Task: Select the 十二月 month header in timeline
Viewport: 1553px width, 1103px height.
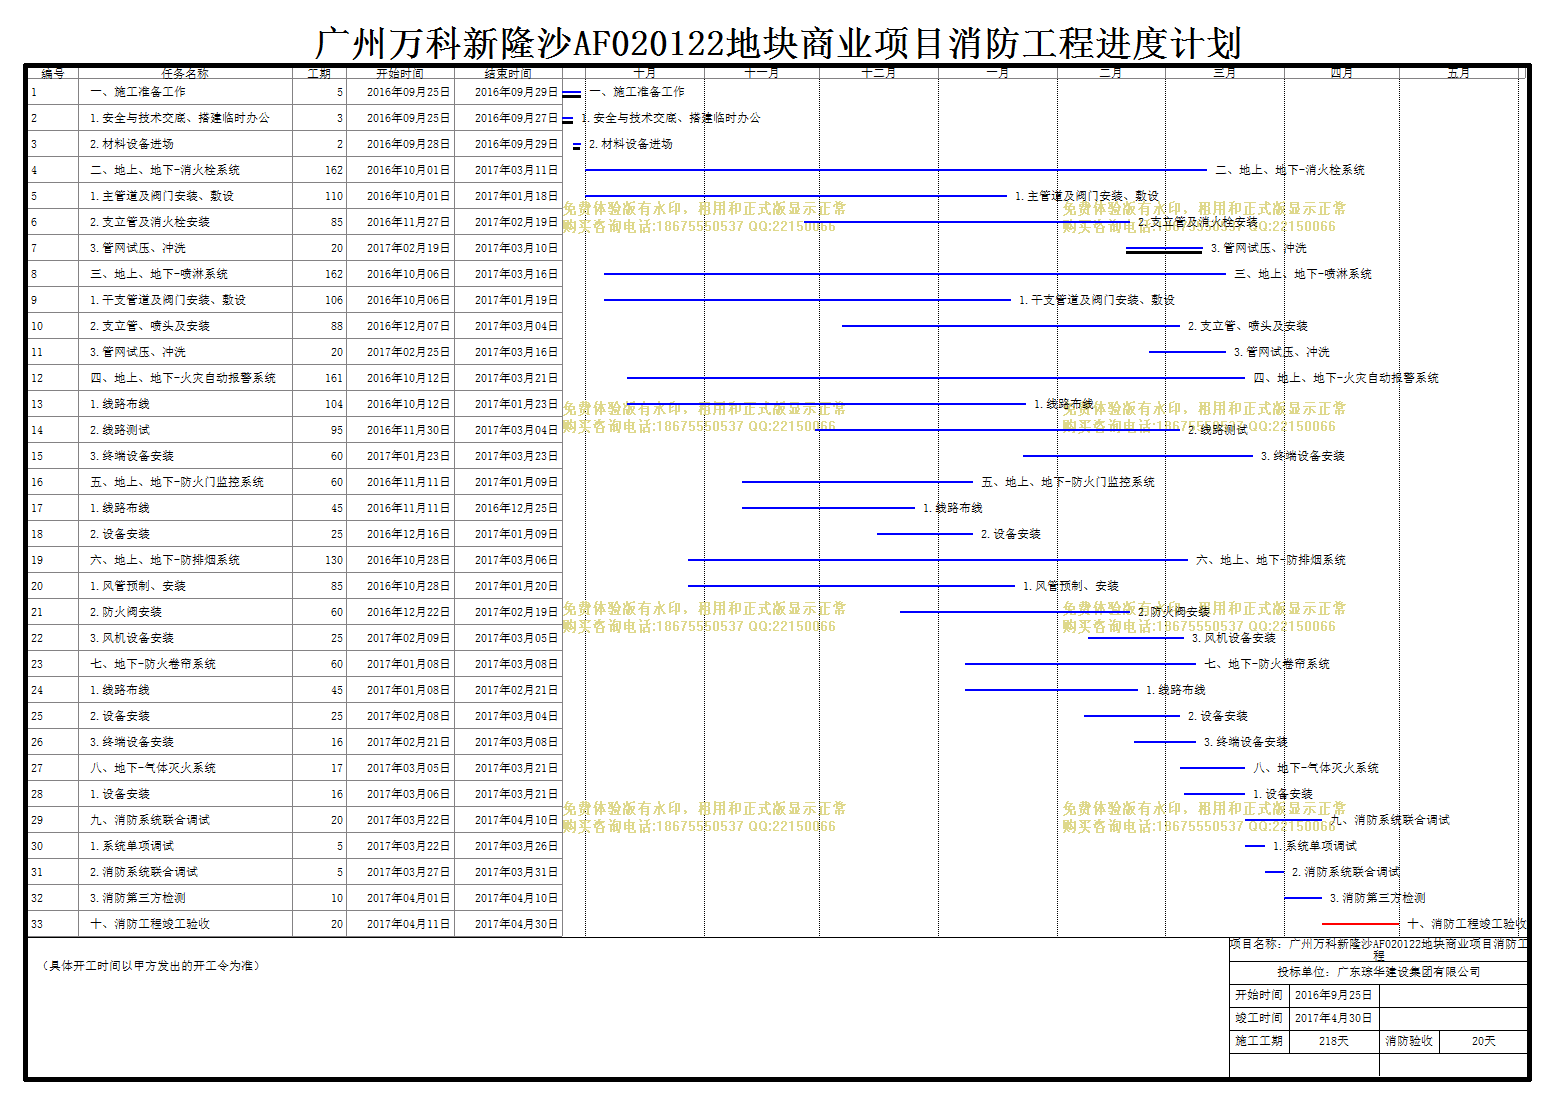Action: (x=879, y=73)
